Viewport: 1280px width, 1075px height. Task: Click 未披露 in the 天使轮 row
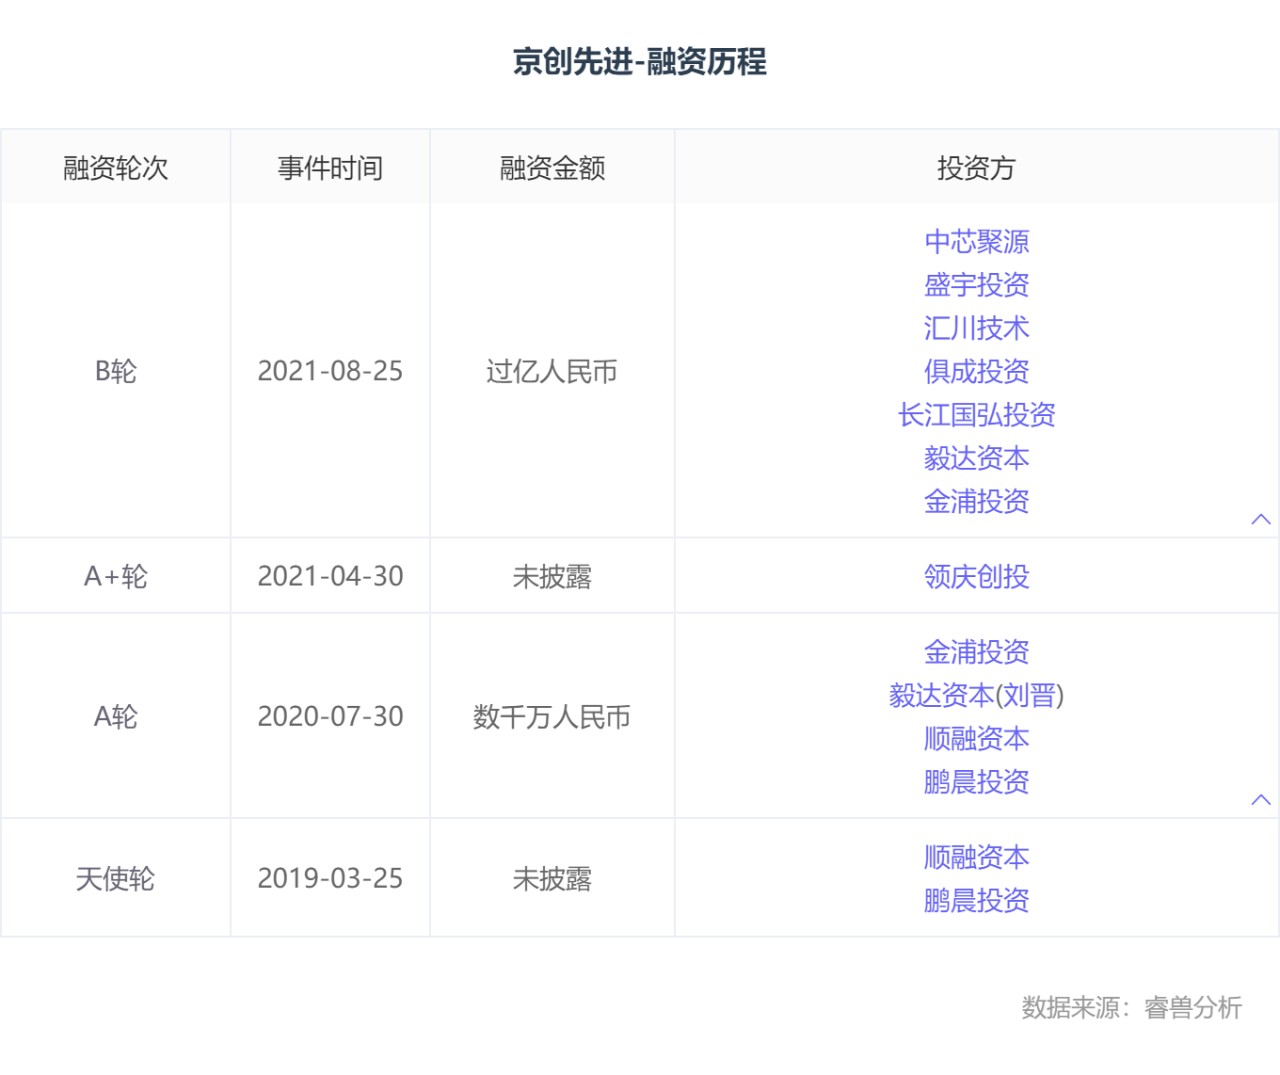[552, 878]
